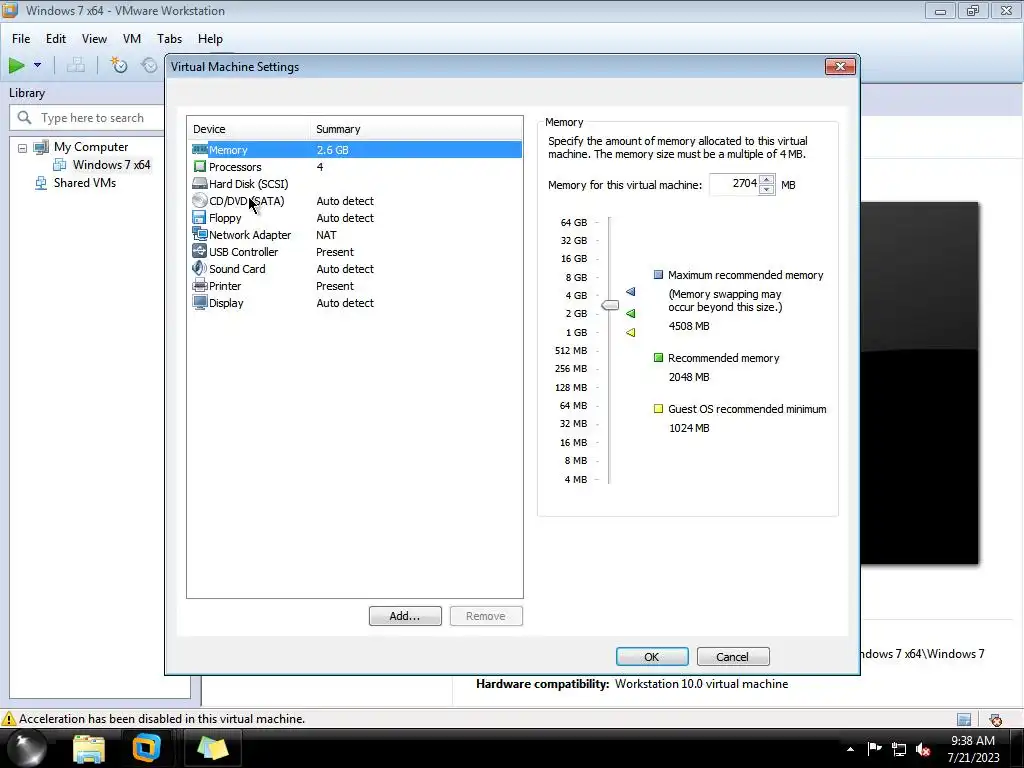This screenshot has height=768, width=1024.
Task: Show hidden system tray icons arrow
Action: click(x=850, y=749)
